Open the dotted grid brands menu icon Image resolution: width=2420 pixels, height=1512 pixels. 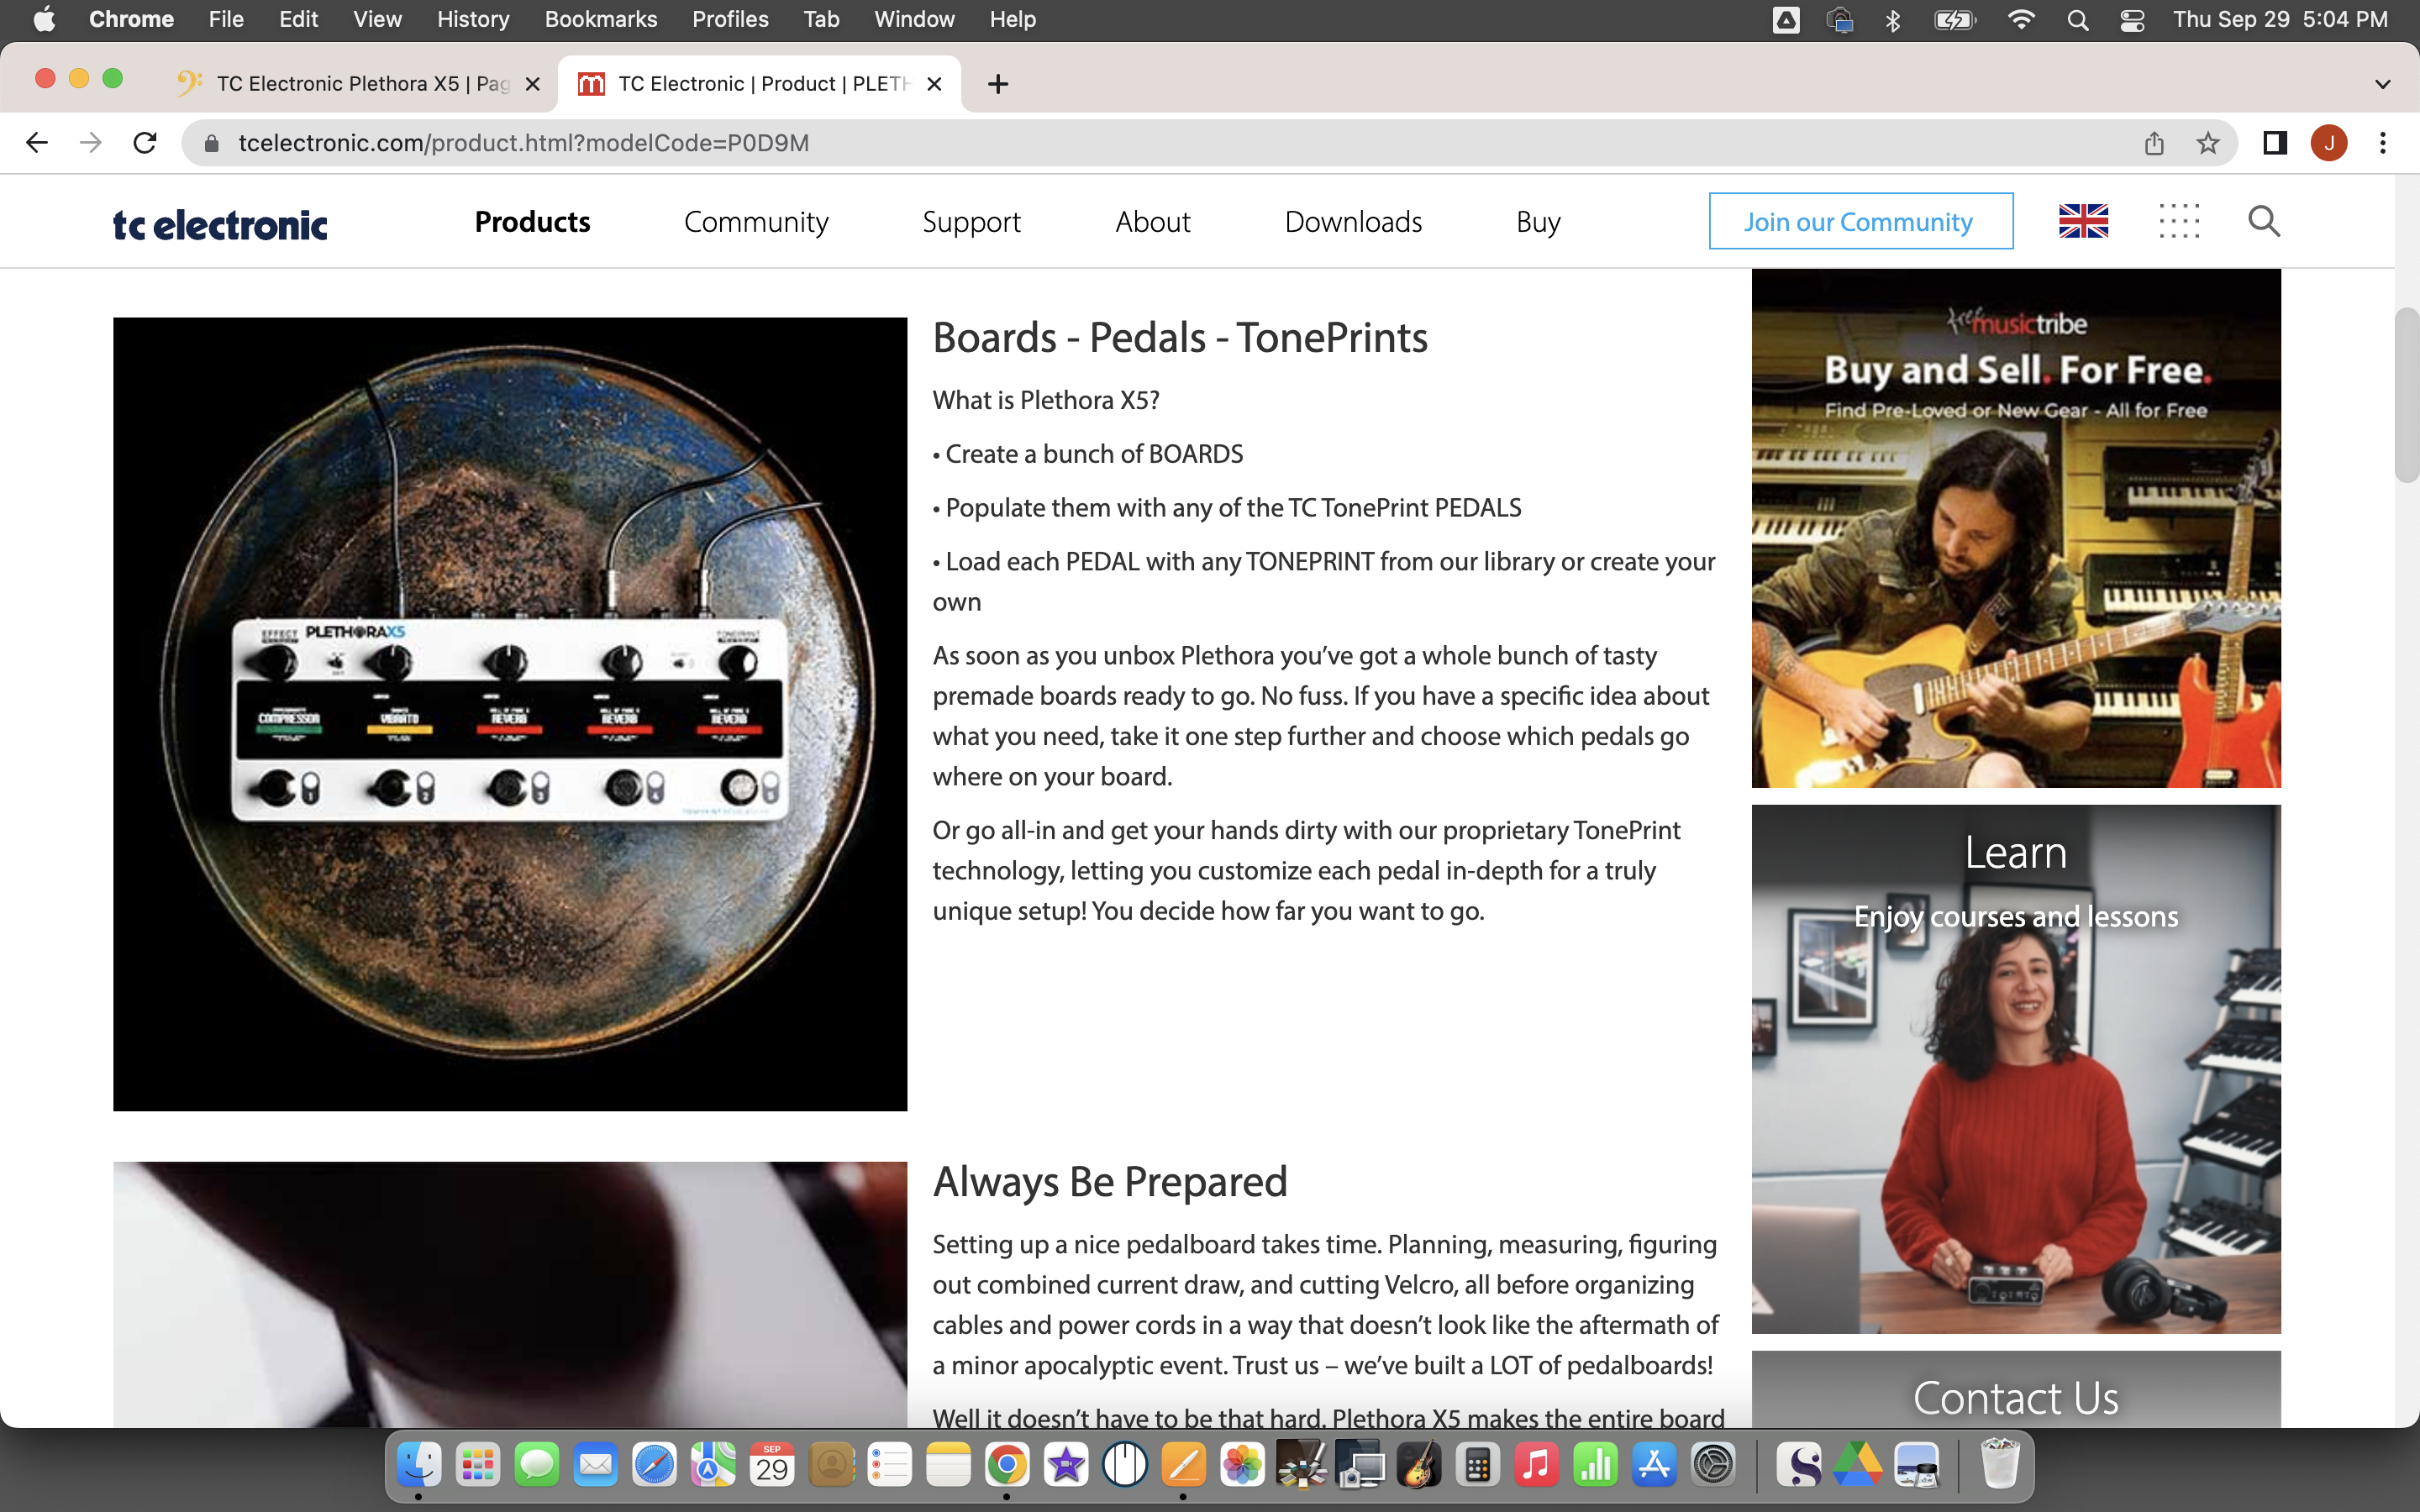point(2179,221)
